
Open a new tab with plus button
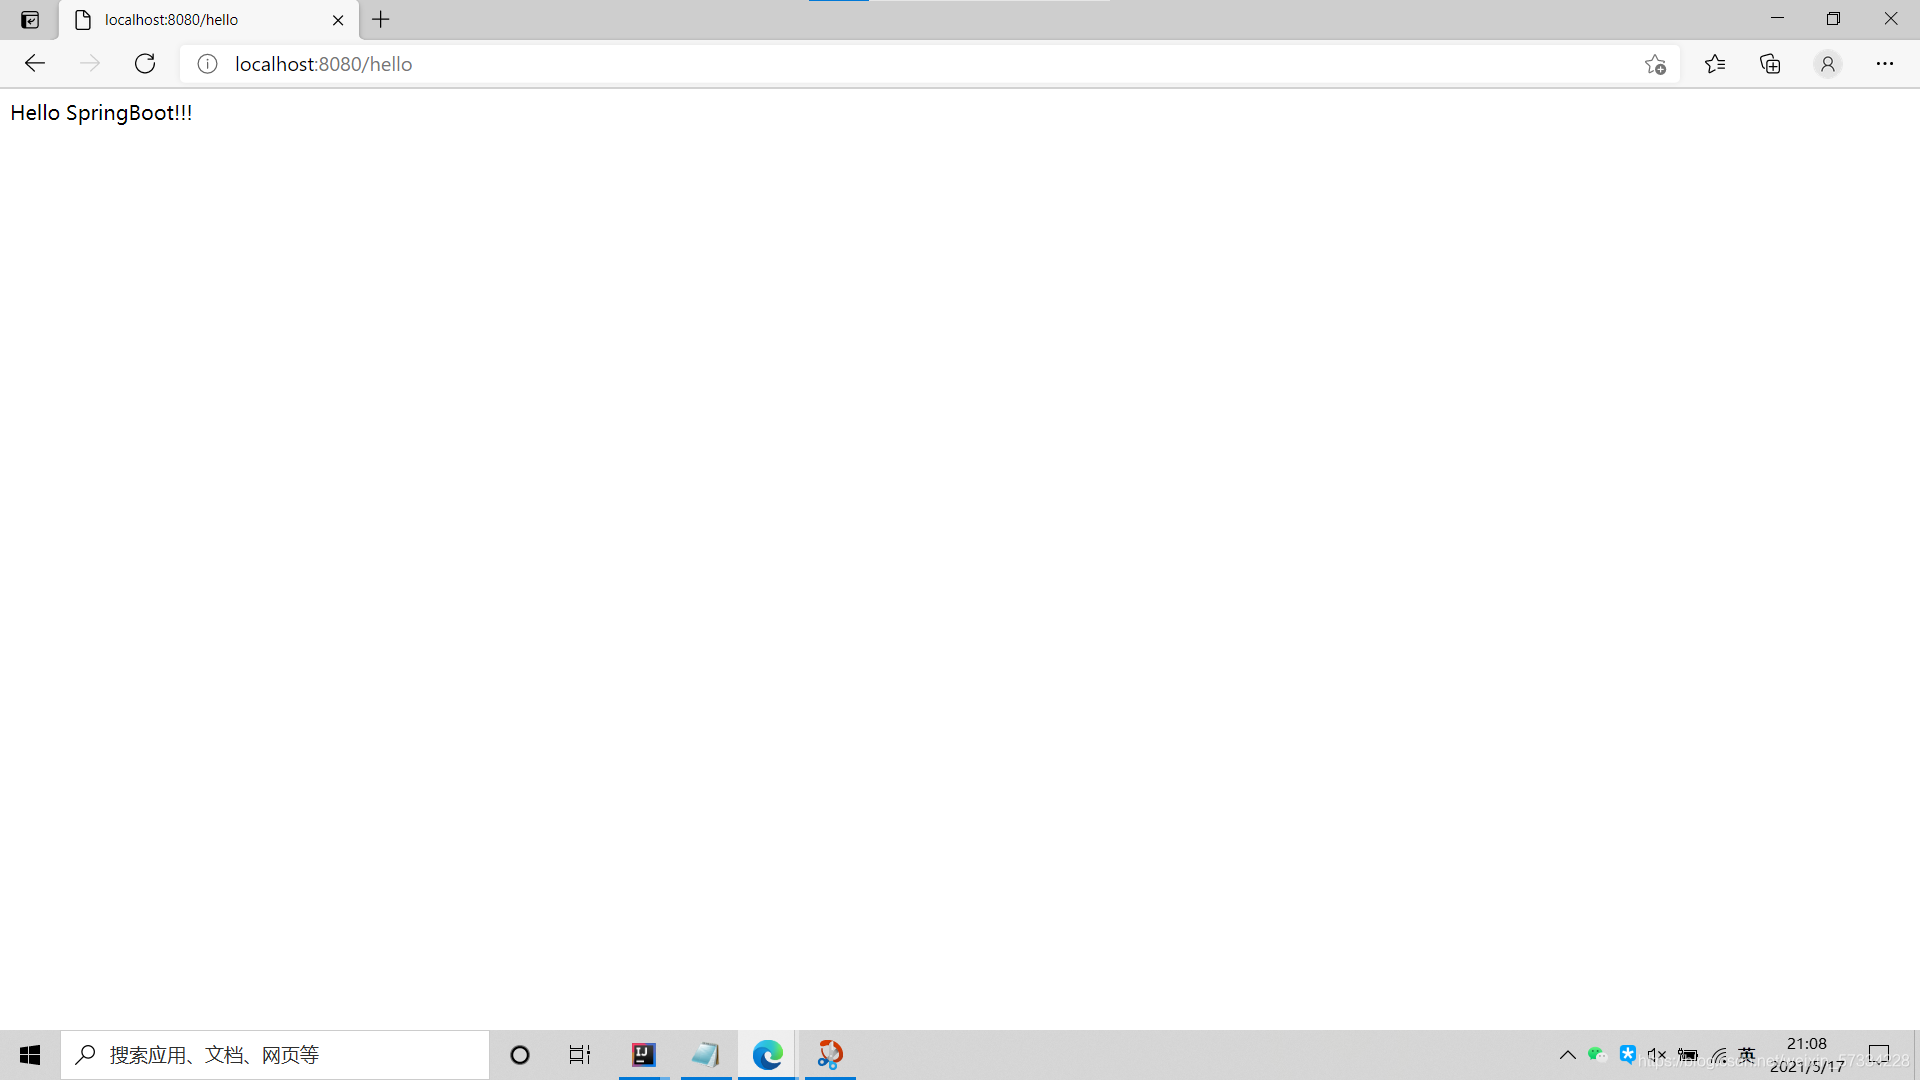coord(381,19)
